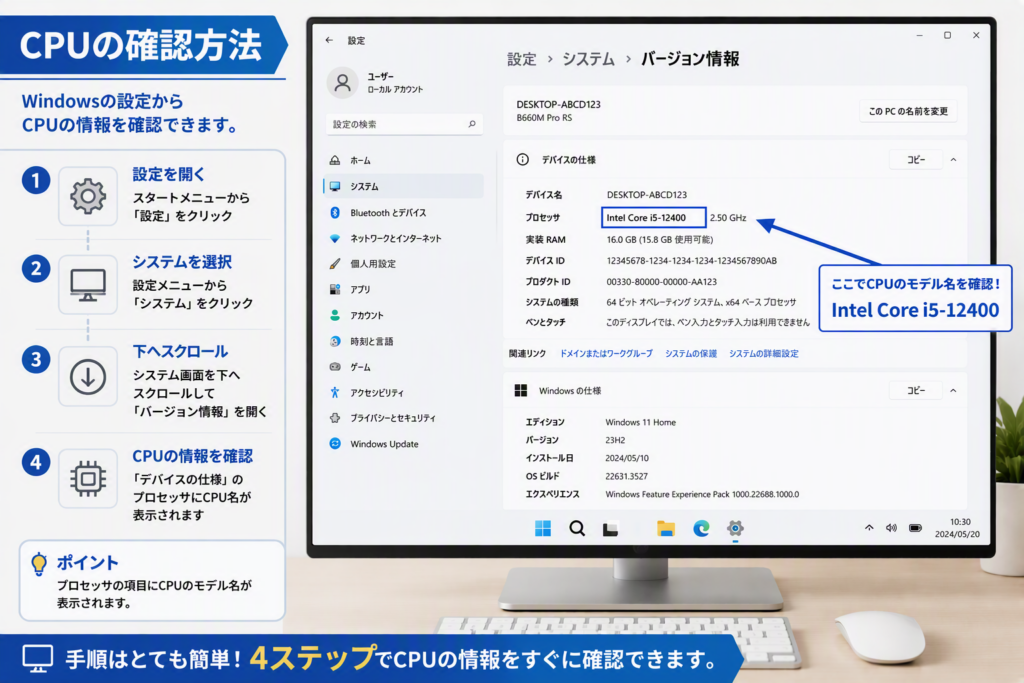
Task: Click the 個人用設定 brush icon
Action: click(x=335, y=264)
